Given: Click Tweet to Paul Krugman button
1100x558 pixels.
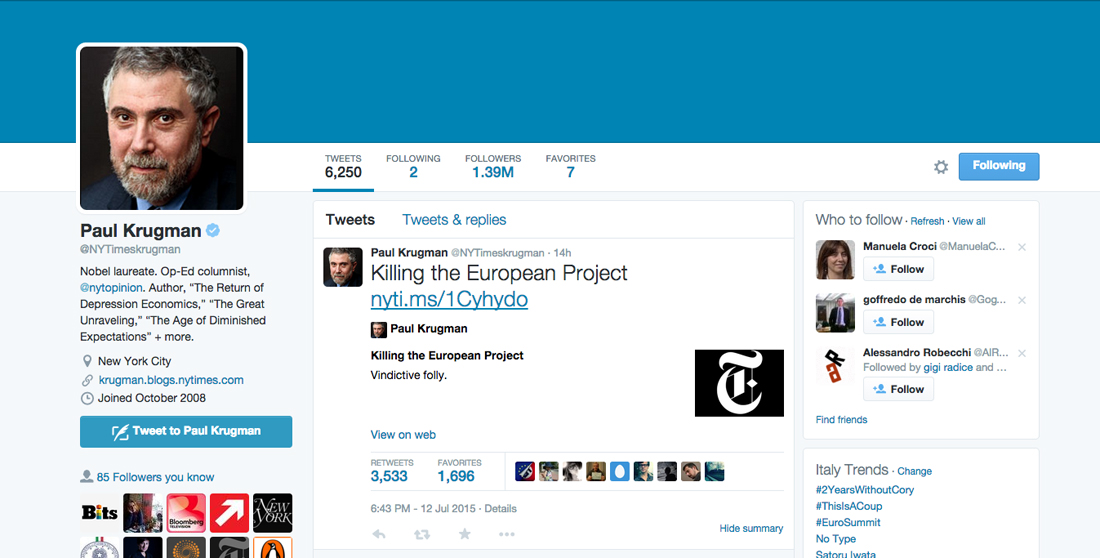Looking at the screenshot, I should pyautogui.click(x=186, y=432).
